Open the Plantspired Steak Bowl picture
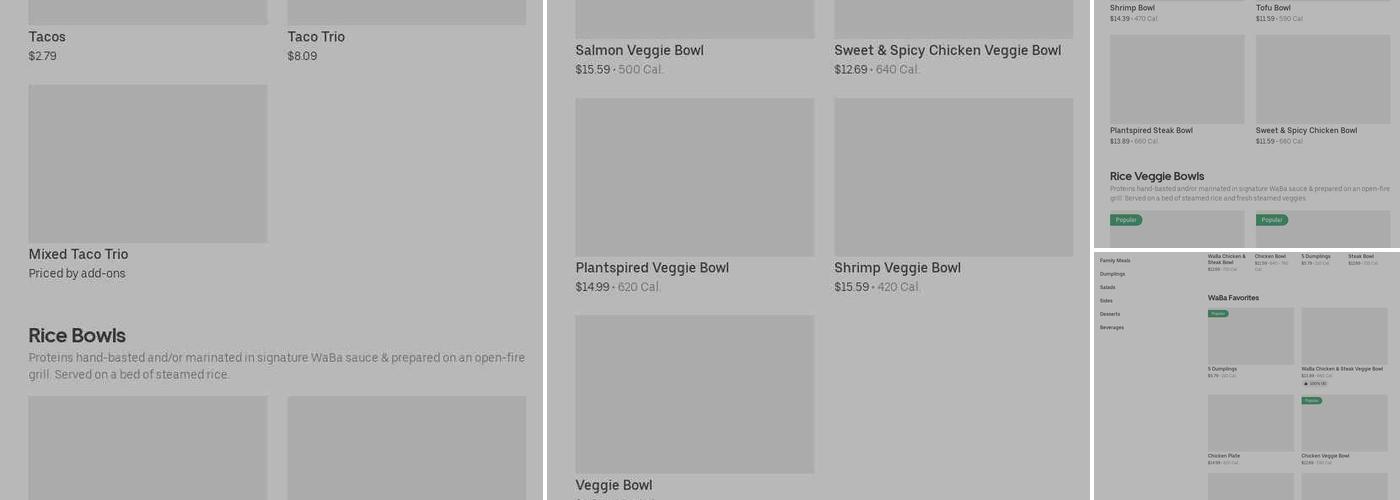 point(1177,80)
